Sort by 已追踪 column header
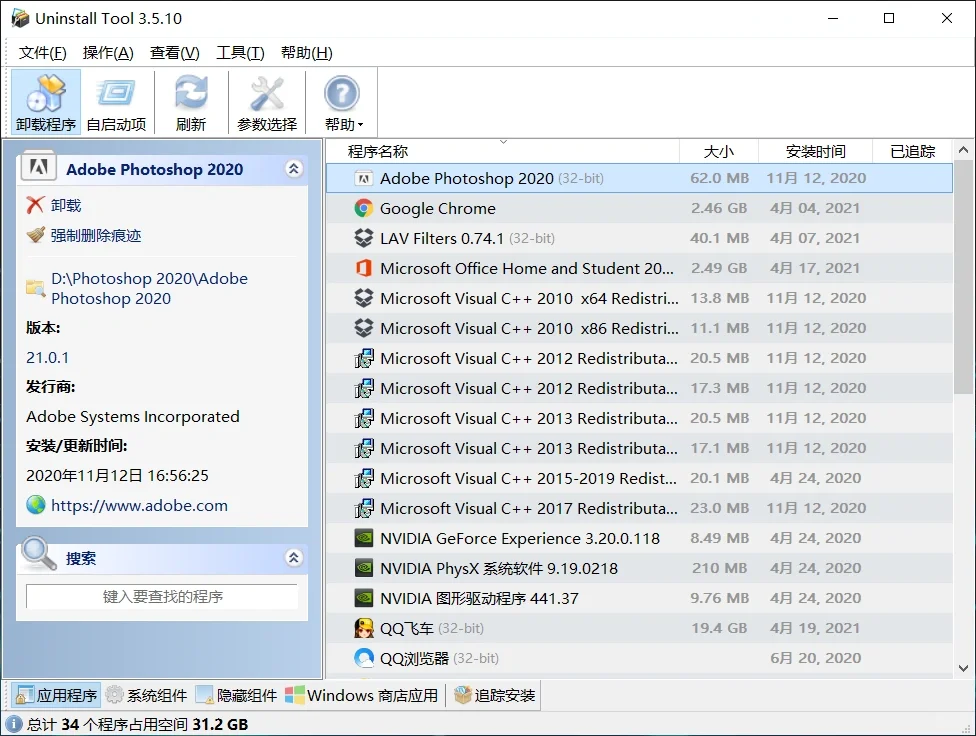Screen dimensions: 976x736 [x=913, y=151]
